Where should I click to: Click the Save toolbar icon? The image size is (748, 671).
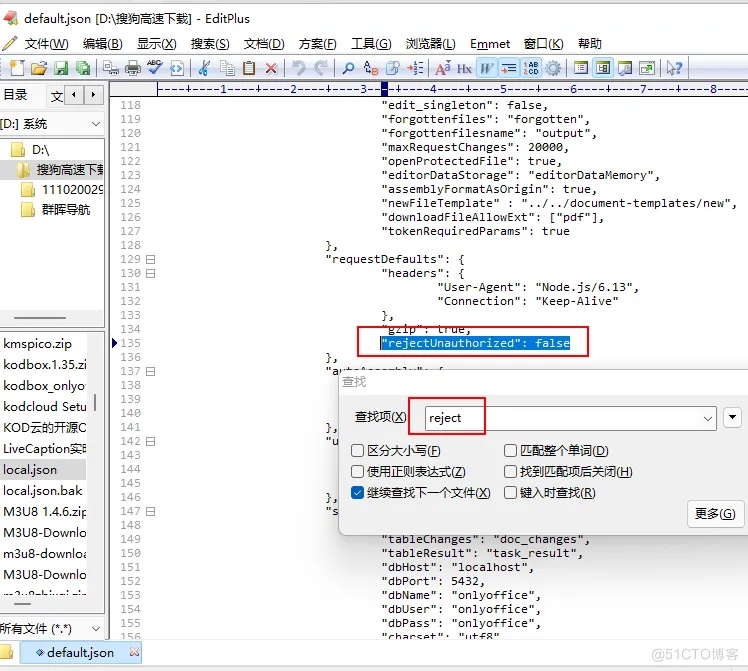pos(61,68)
